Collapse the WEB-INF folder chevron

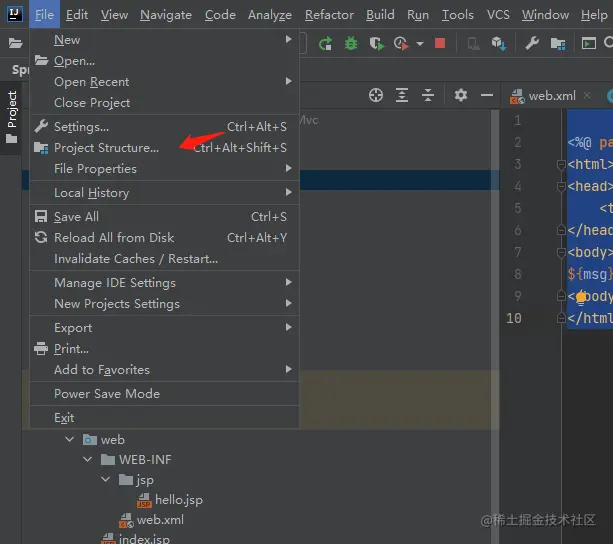pyautogui.click(x=88, y=459)
